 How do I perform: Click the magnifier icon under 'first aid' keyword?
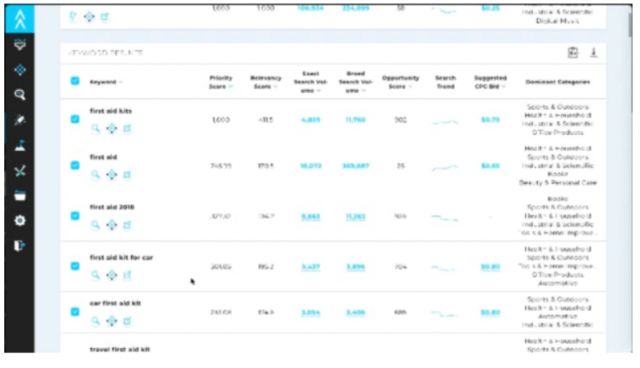coord(96,175)
